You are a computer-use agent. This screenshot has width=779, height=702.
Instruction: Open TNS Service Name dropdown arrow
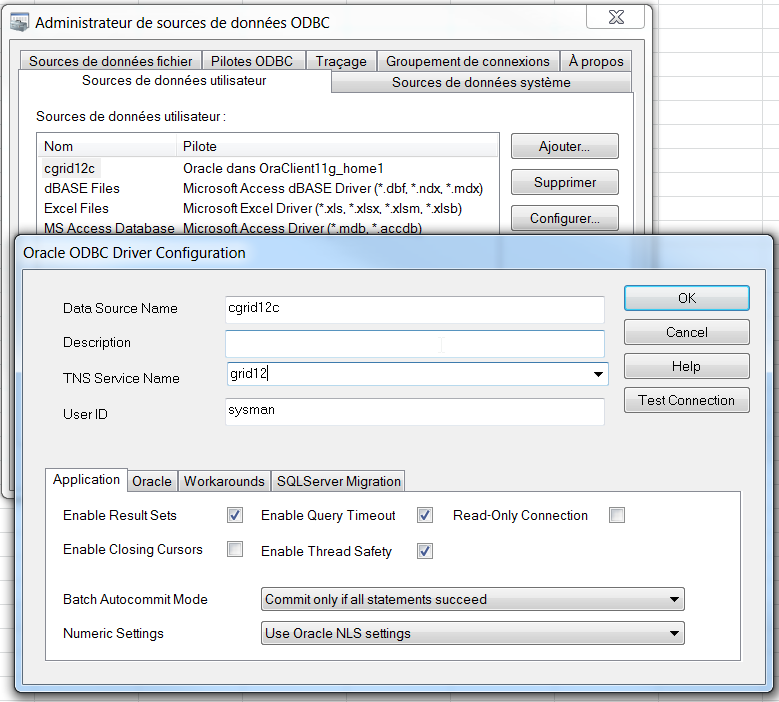pyautogui.click(x=598, y=374)
